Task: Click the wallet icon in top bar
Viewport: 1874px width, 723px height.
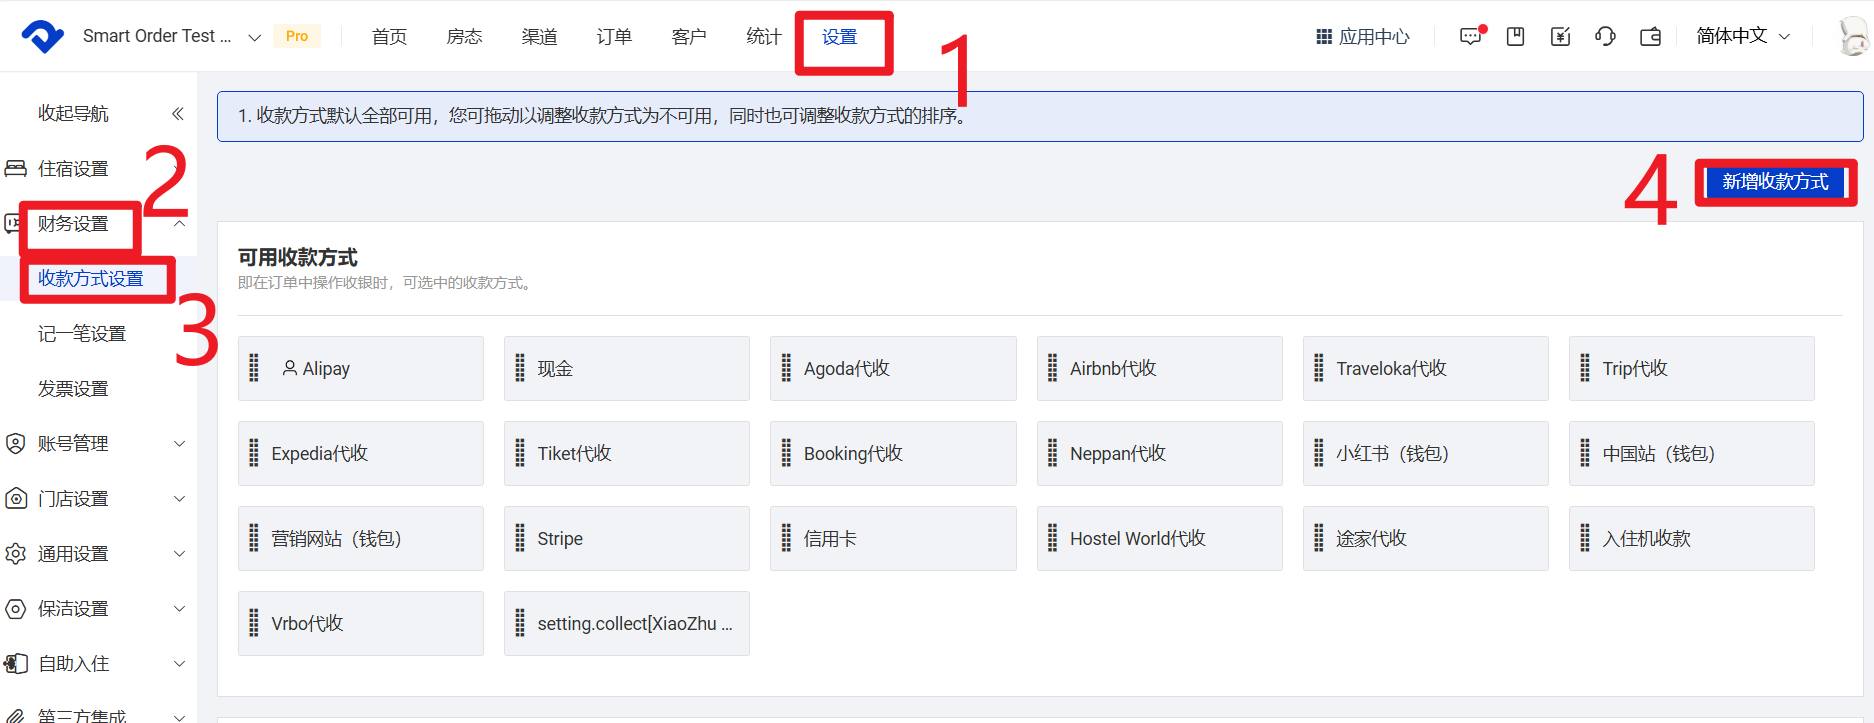Action: coord(1650,37)
